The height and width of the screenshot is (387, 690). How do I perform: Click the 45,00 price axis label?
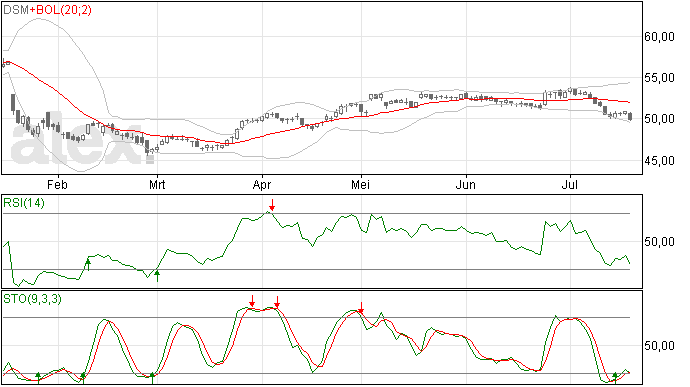pyautogui.click(x=659, y=161)
